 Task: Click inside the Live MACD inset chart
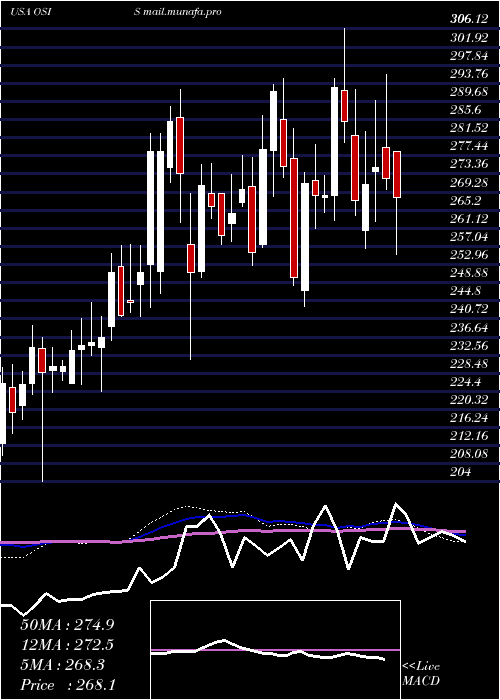tap(275, 650)
